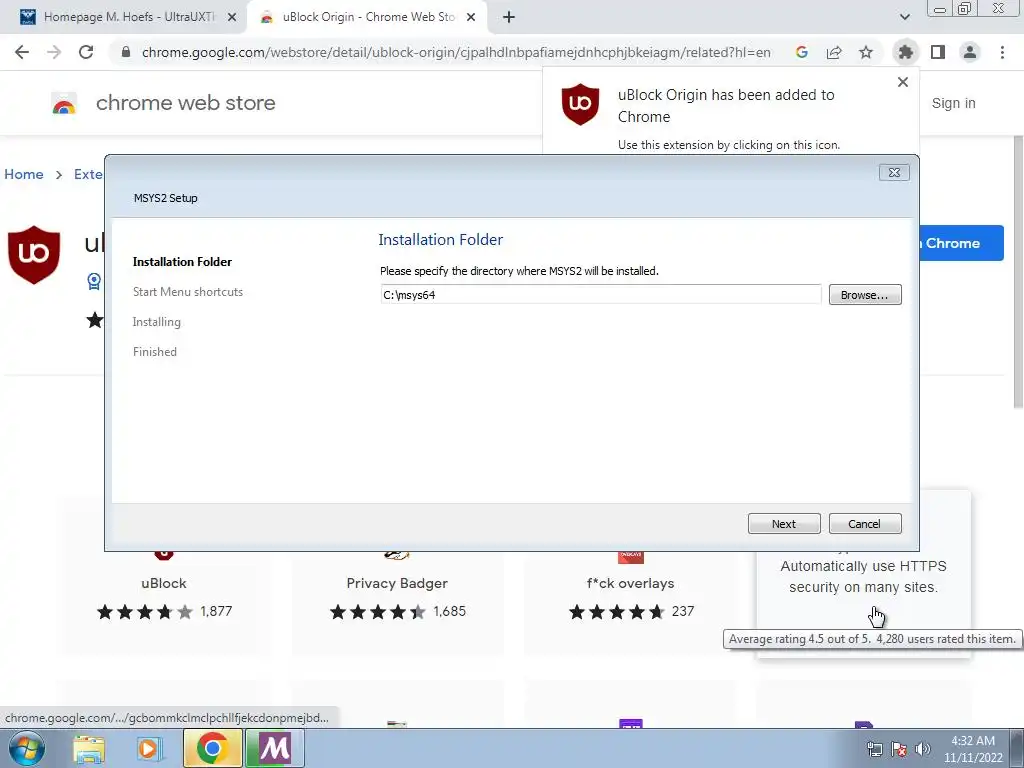Click the Chrome Web Store rainbow logo
This screenshot has height=768, width=1024.
(64, 103)
